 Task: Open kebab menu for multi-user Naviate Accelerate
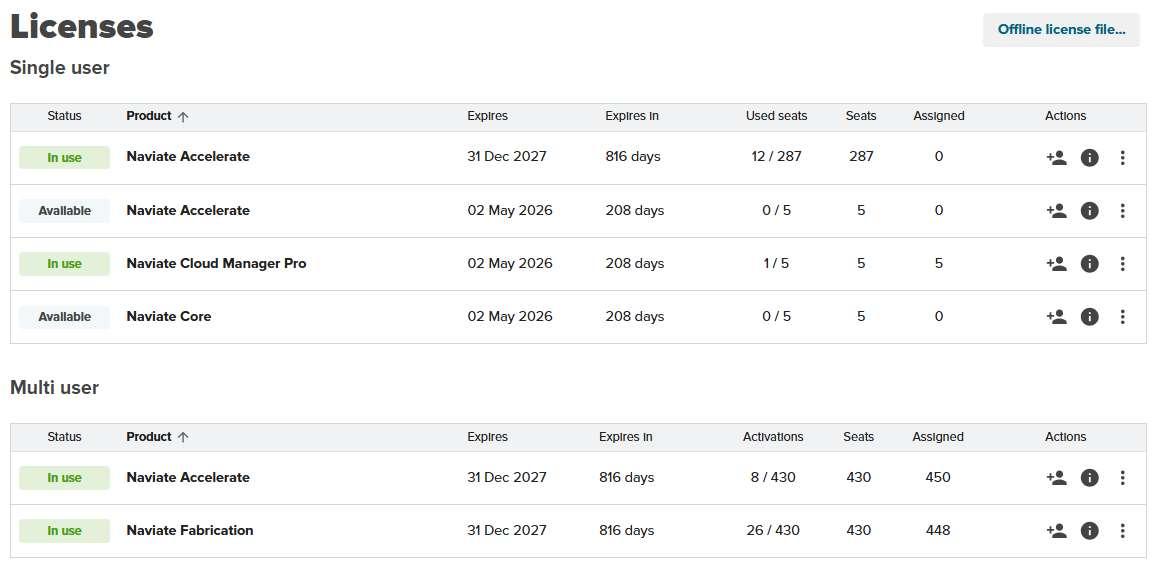(x=1123, y=478)
